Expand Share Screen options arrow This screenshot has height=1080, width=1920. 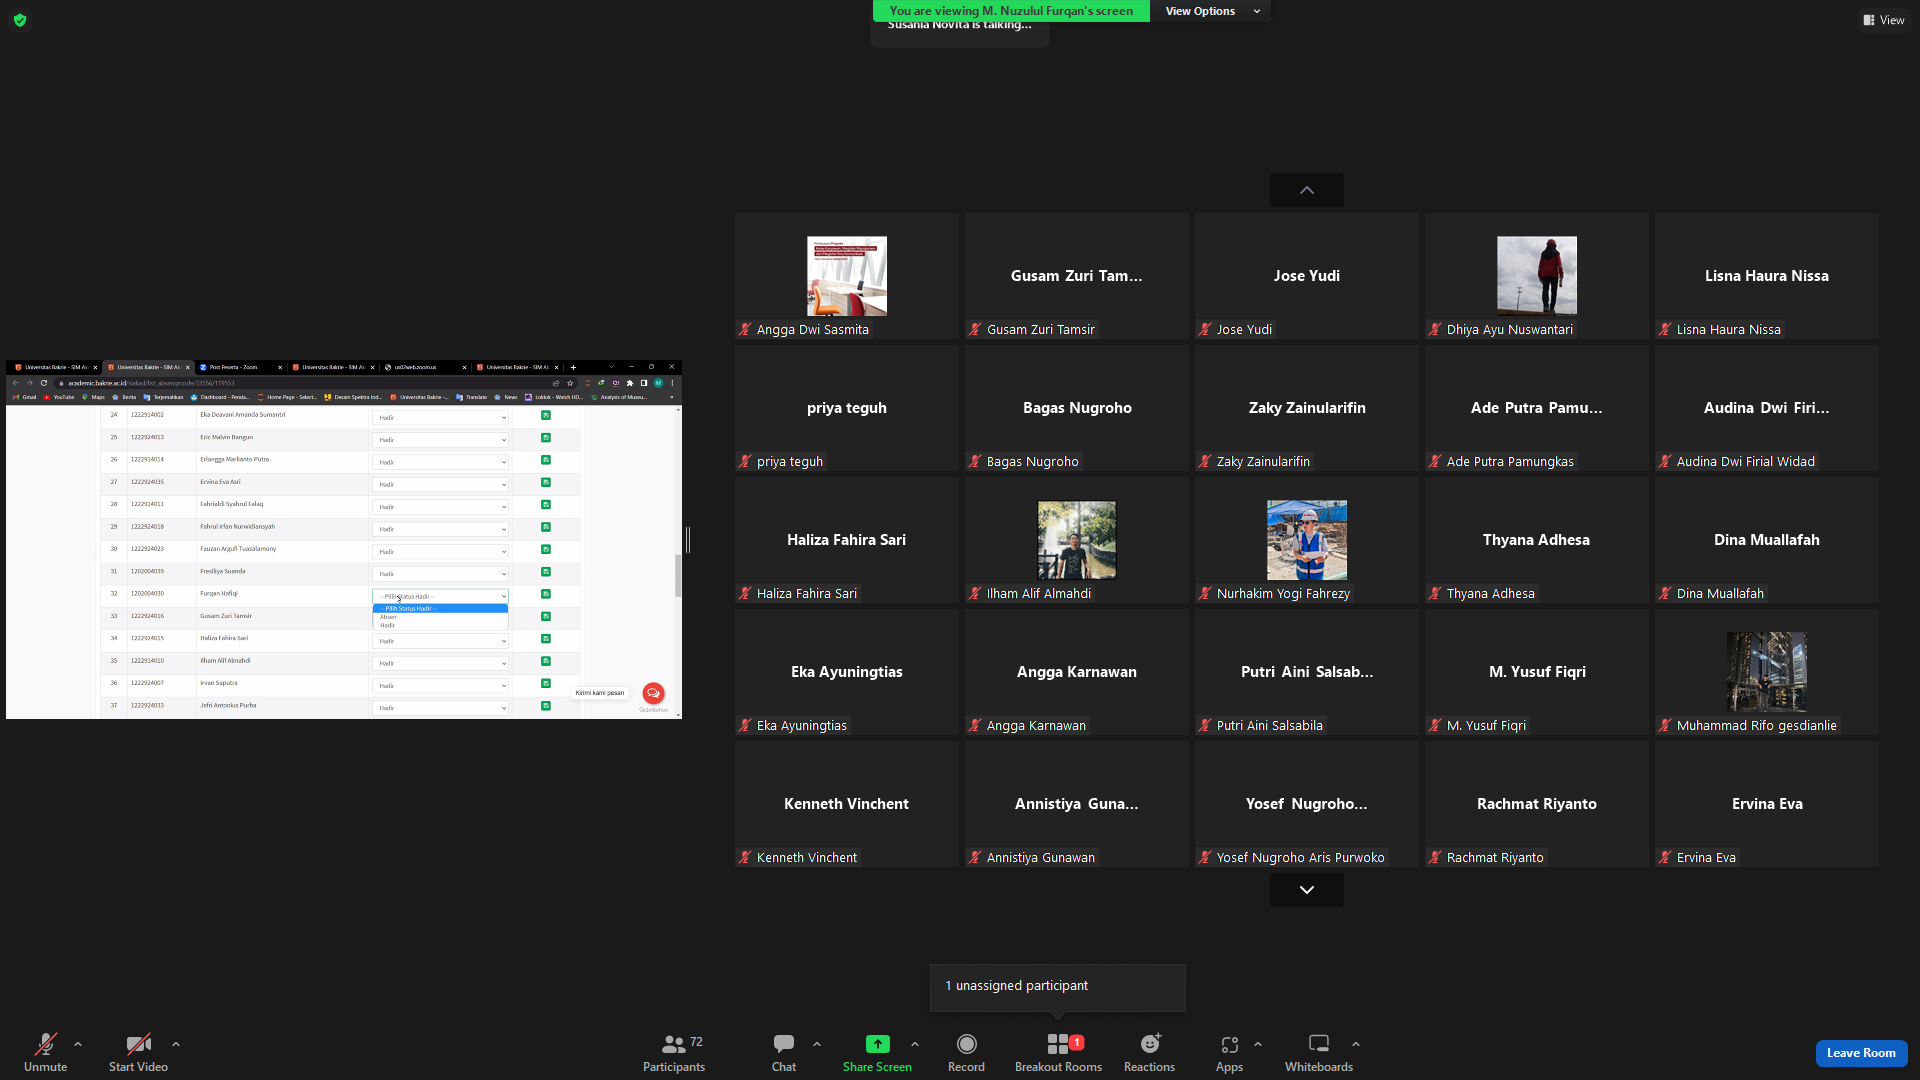click(915, 1044)
